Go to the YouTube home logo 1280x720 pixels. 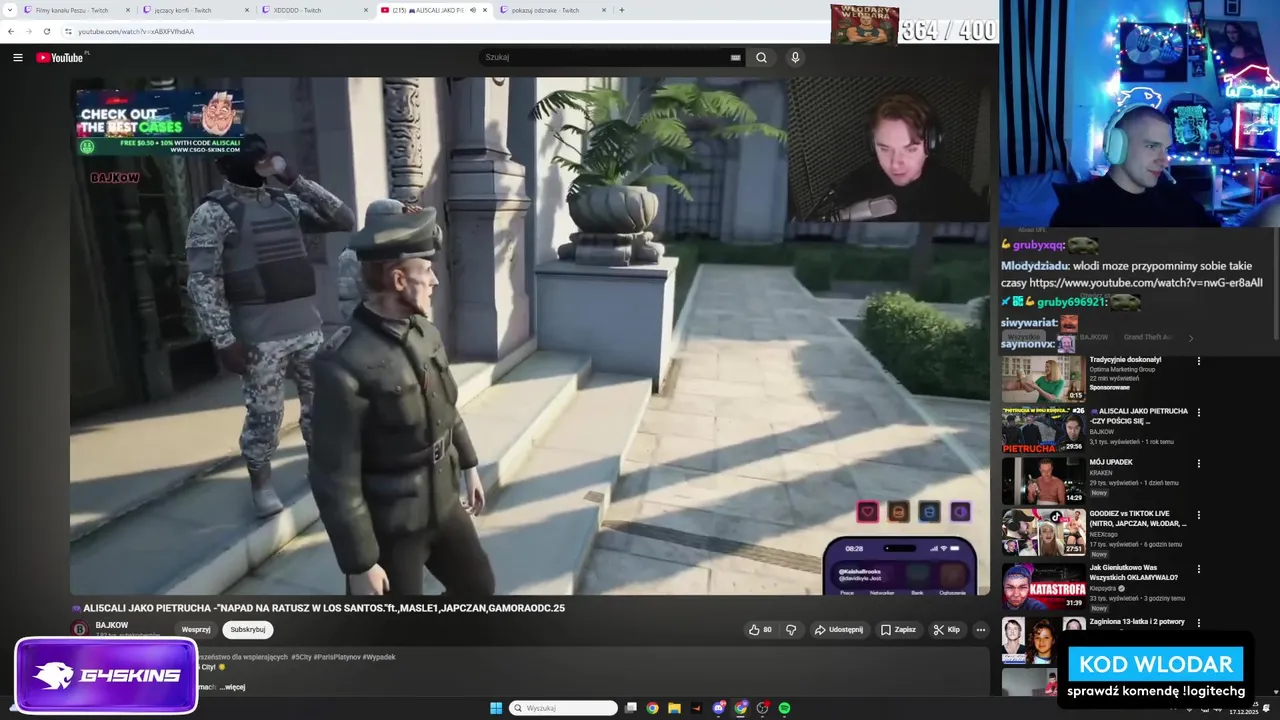(x=60, y=57)
